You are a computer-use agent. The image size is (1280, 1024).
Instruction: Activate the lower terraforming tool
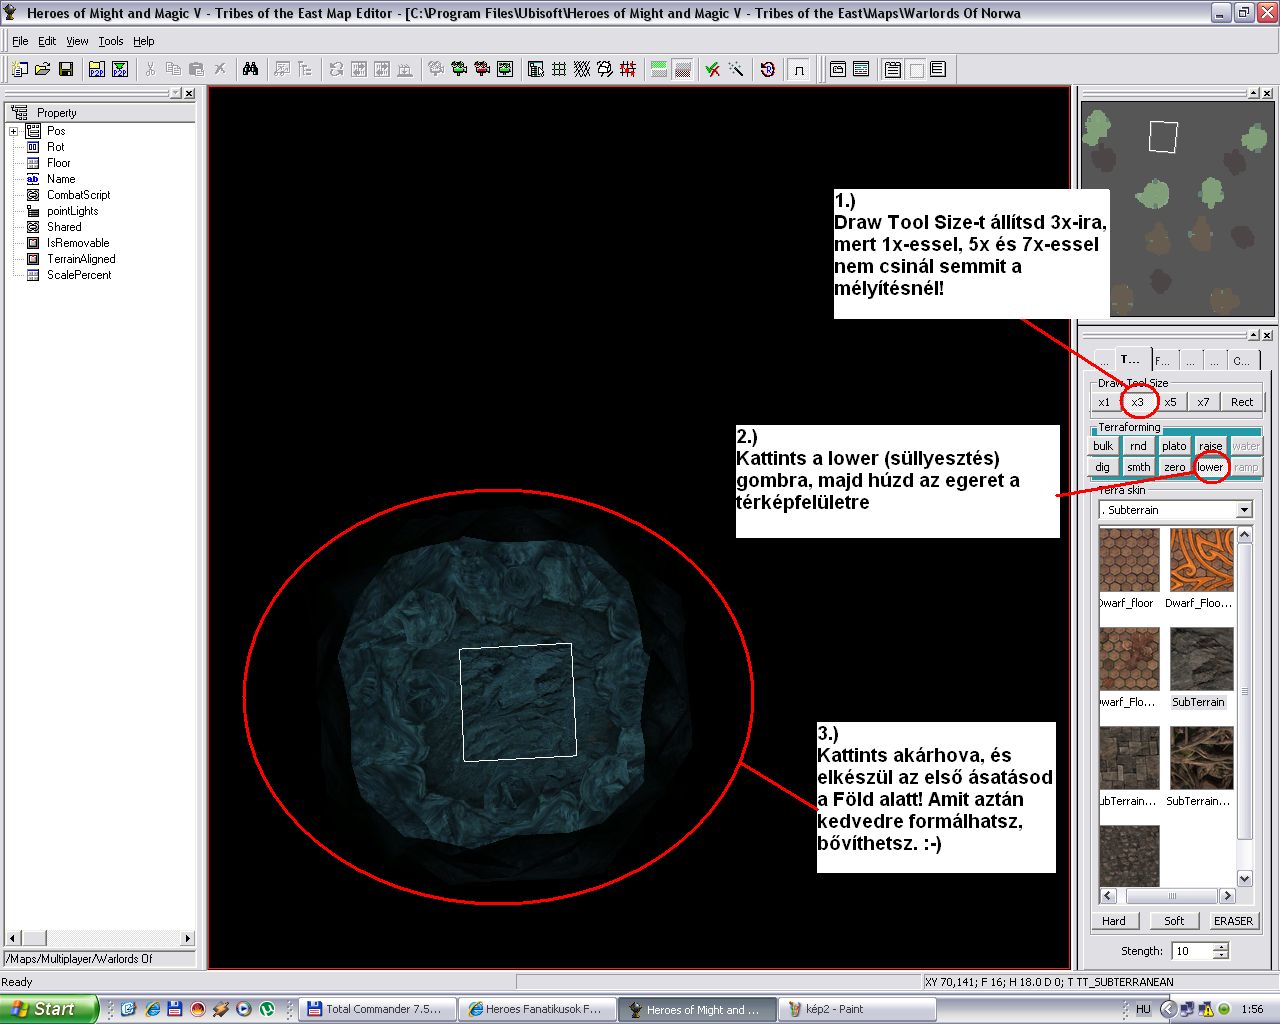click(1210, 467)
